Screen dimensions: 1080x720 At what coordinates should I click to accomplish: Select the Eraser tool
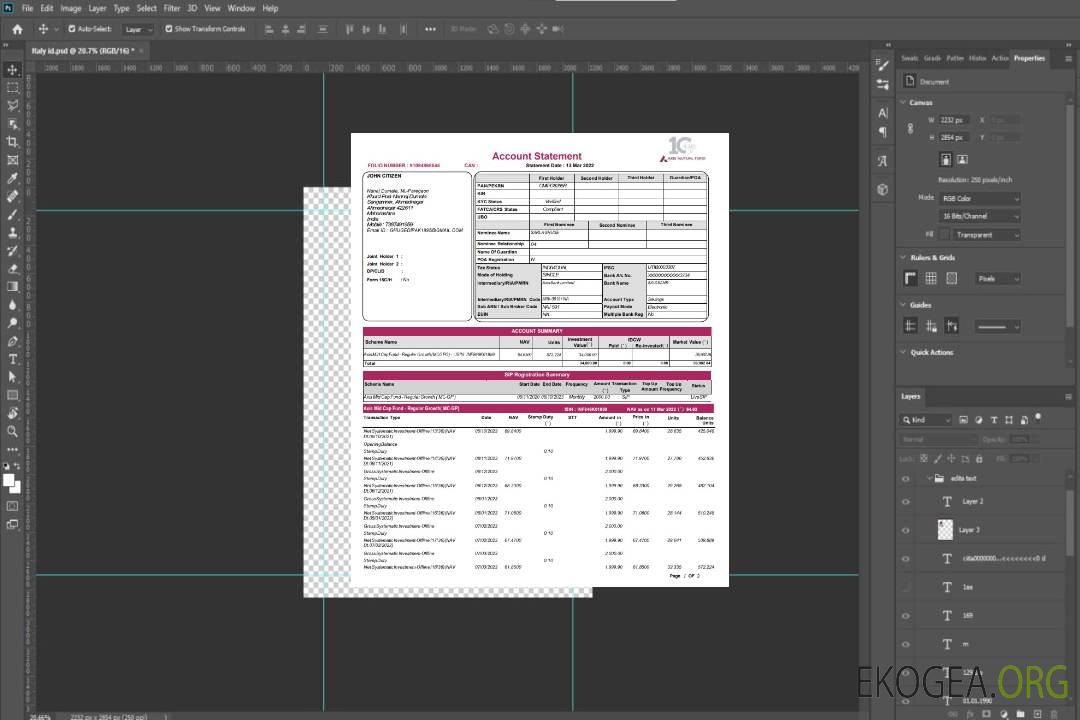click(x=12, y=269)
